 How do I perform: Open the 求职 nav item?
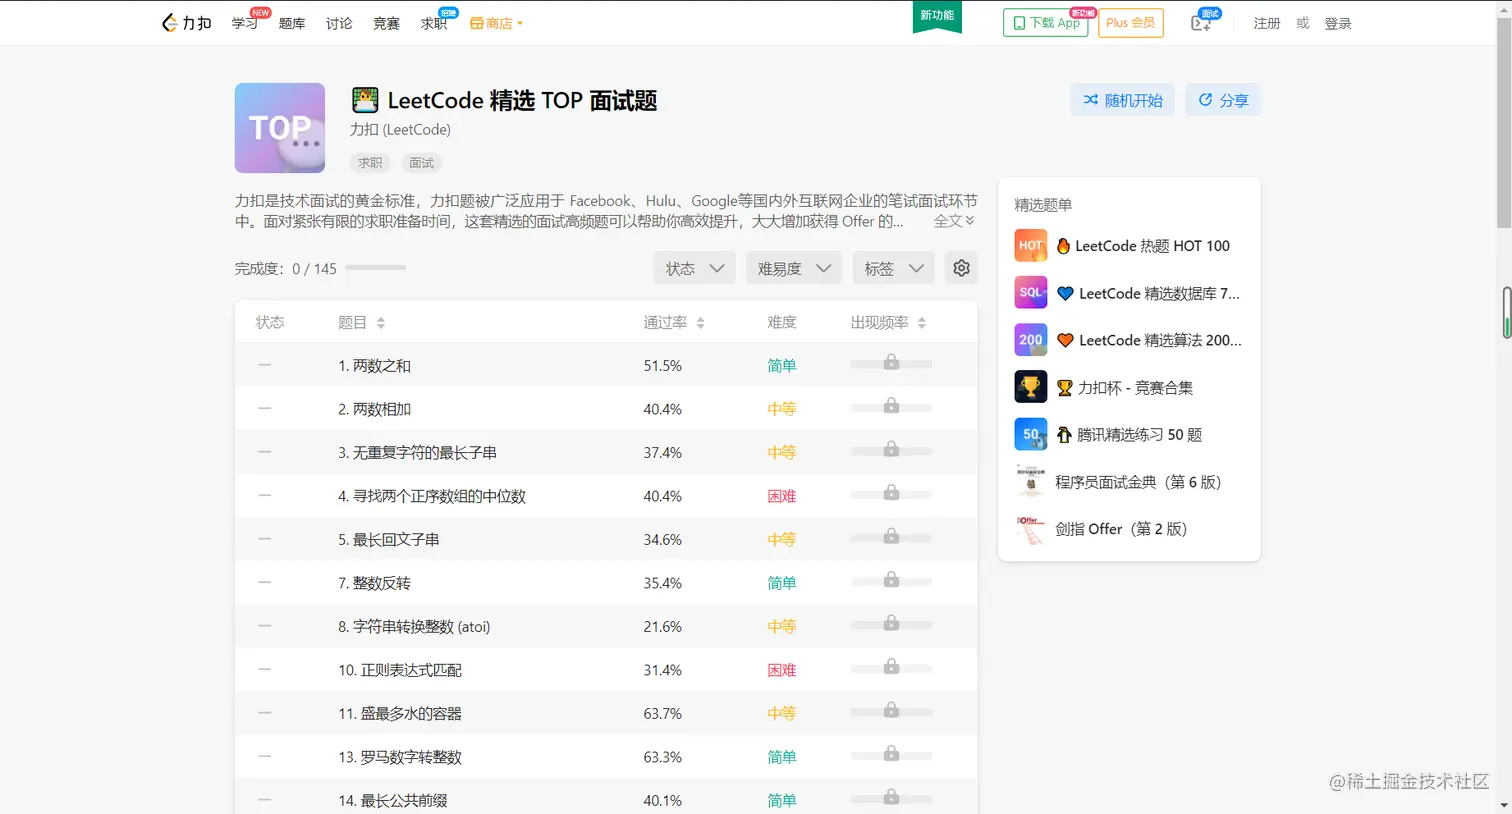point(434,23)
